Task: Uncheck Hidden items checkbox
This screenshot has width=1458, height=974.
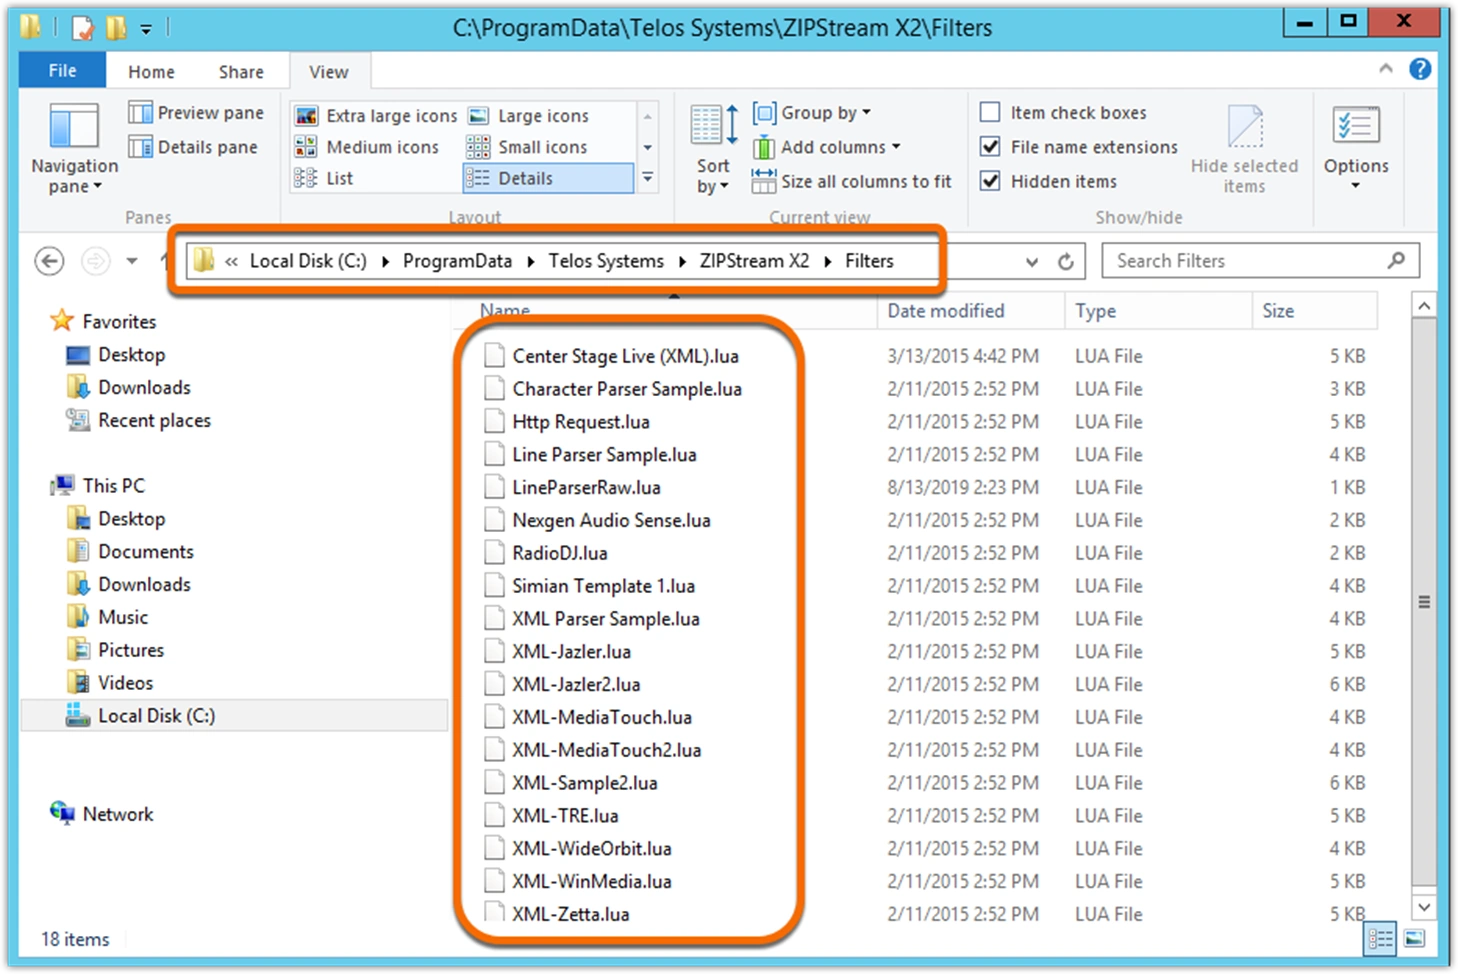Action: click(x=990, y=181)
